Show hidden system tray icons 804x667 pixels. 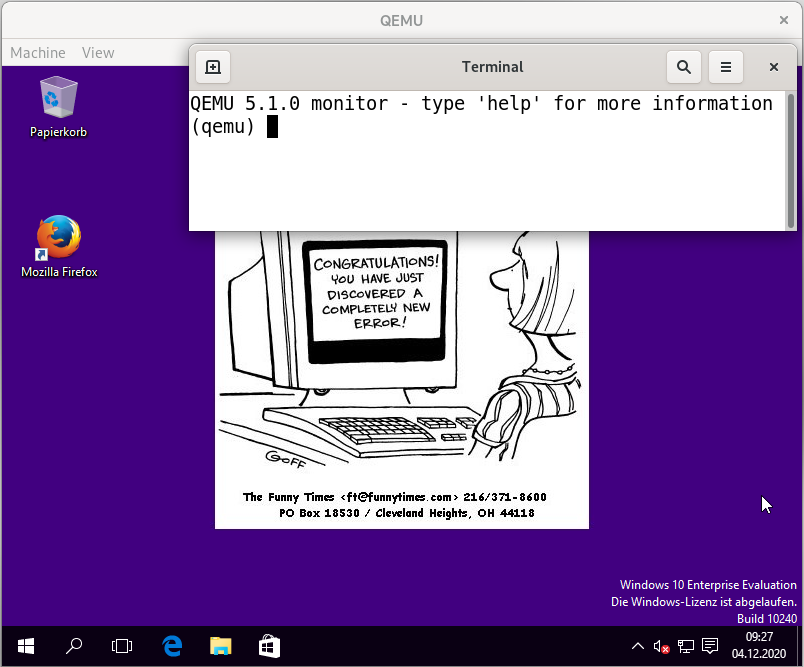click(x=638, y=646)
